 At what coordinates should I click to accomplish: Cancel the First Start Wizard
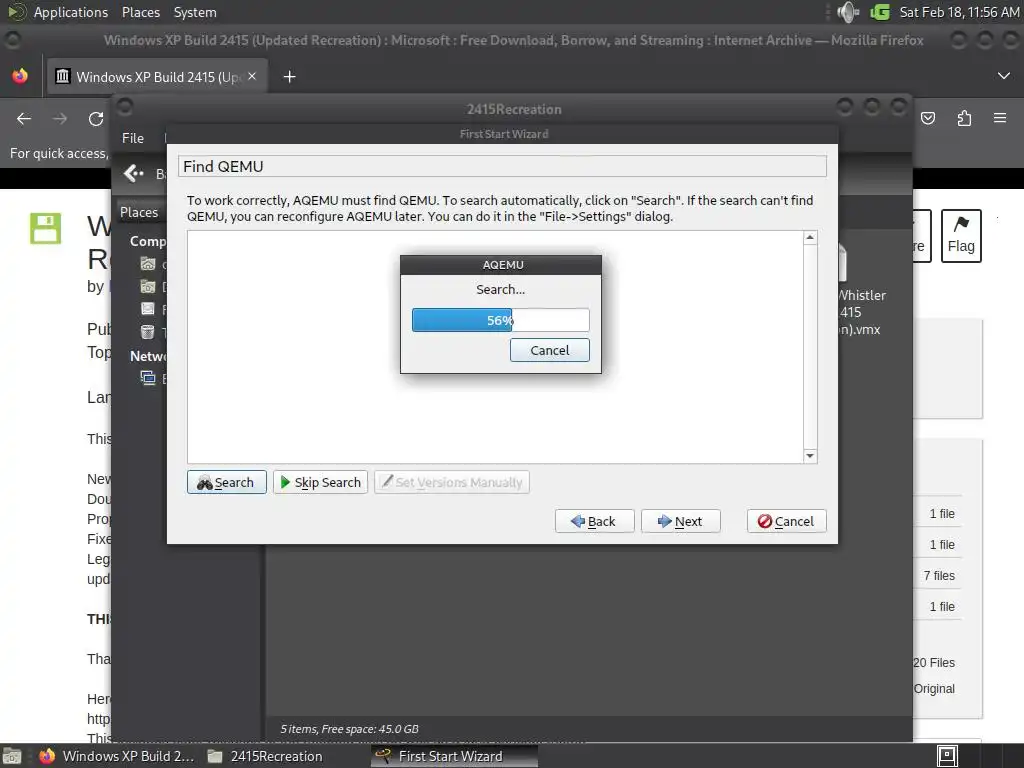click(x=786, y=521)
